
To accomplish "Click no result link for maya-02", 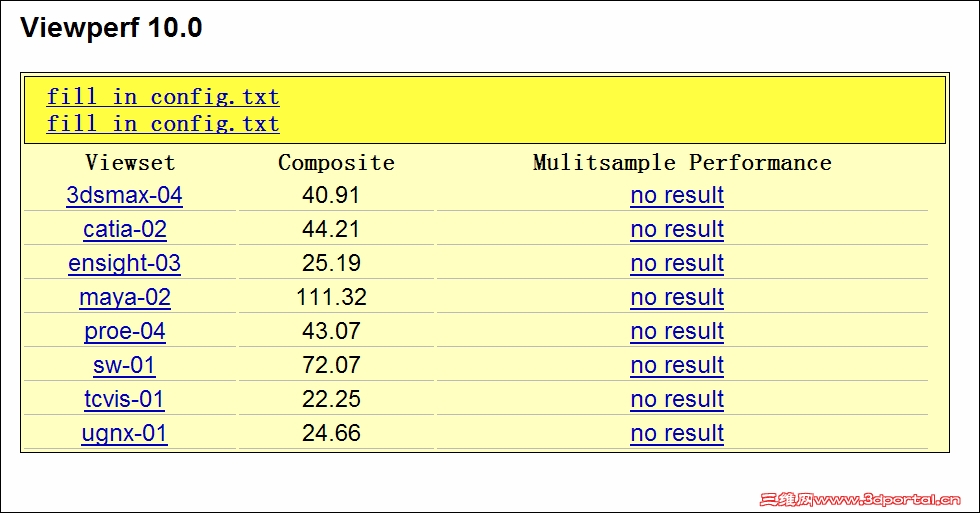I will click(x=677, y=297).
